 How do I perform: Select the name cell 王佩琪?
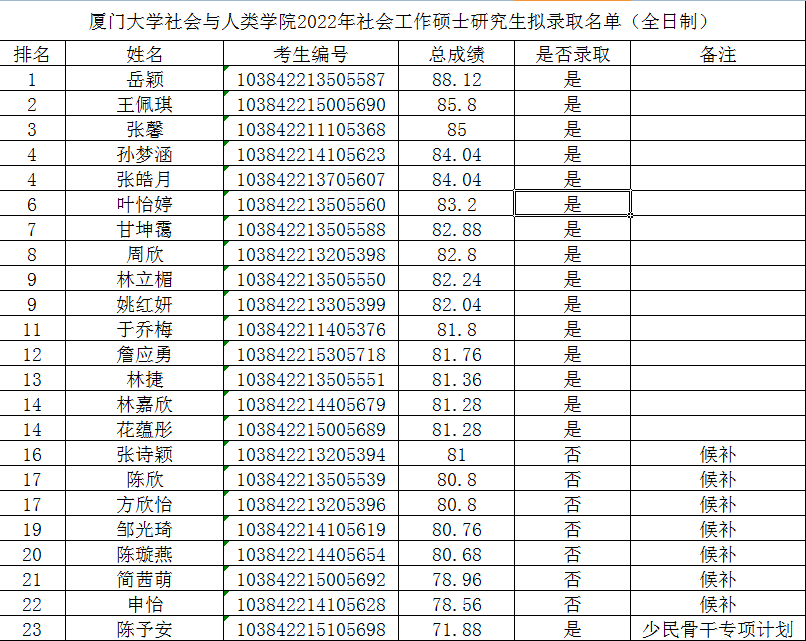144,104
